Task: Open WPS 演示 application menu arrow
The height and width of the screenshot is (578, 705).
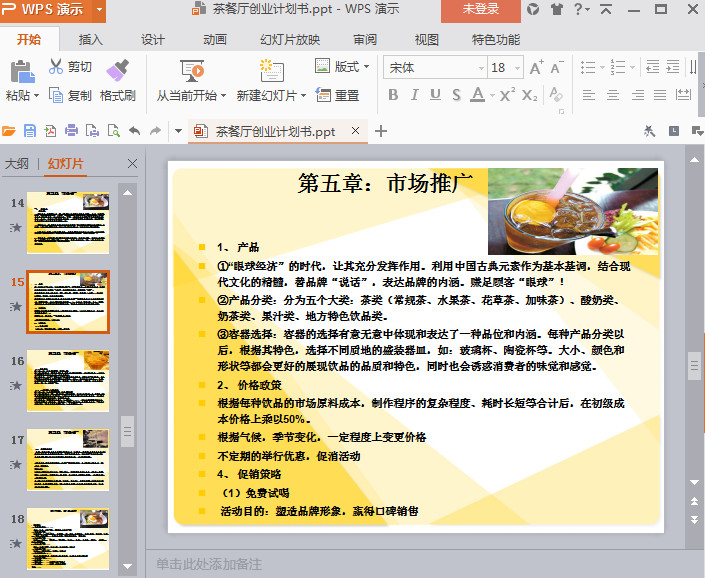Action: point(99,9)
